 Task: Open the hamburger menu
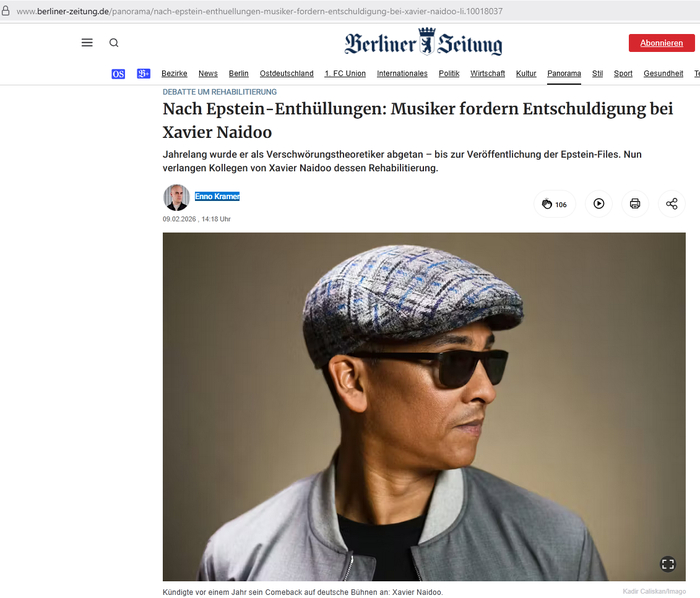[87, 43]
